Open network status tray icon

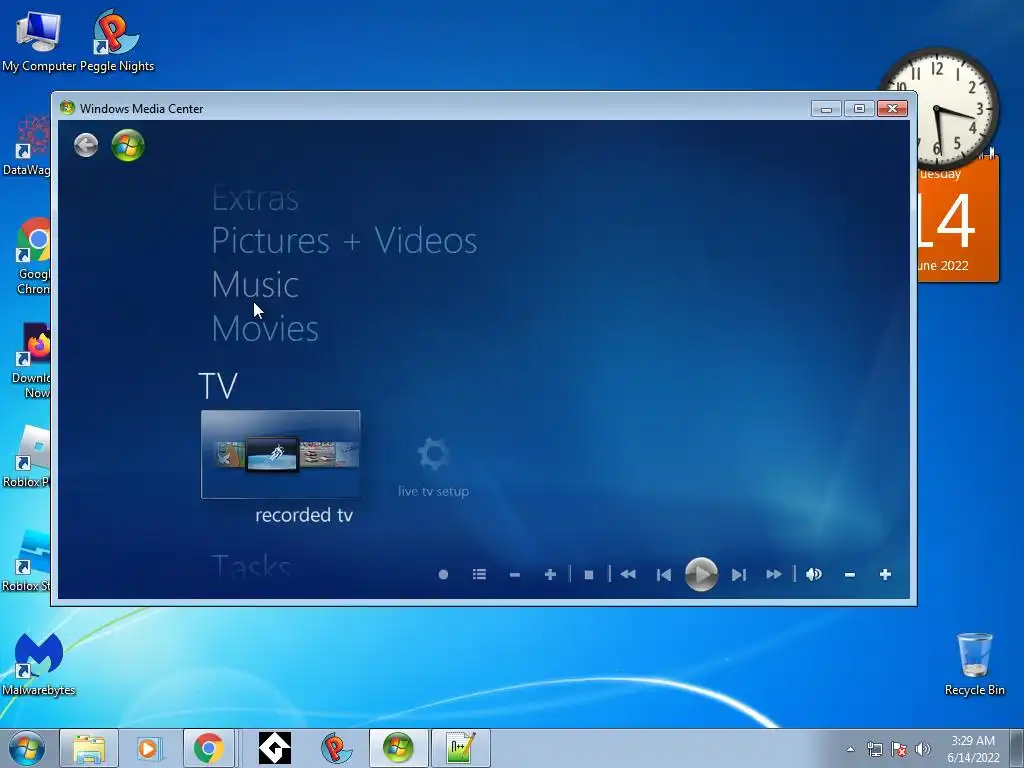[874, 749]
